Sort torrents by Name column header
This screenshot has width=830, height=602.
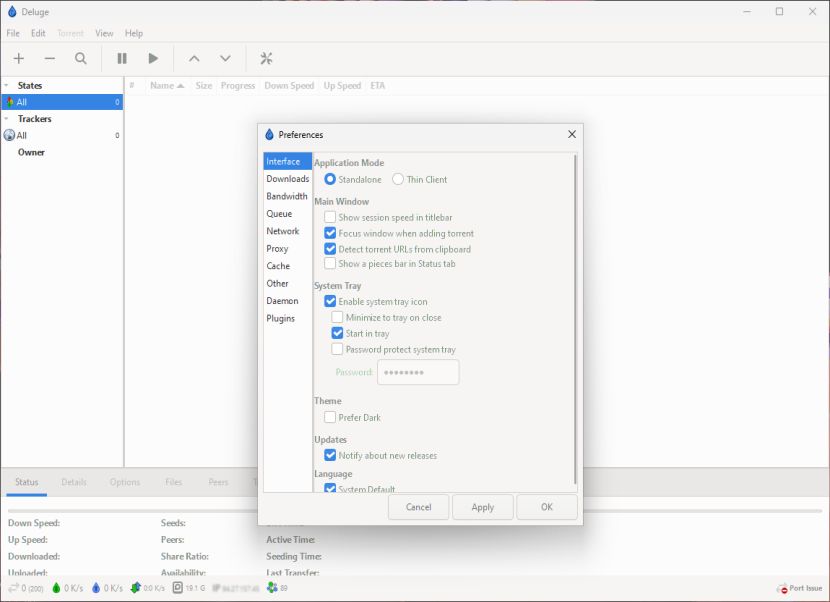(x=166, y=86)
